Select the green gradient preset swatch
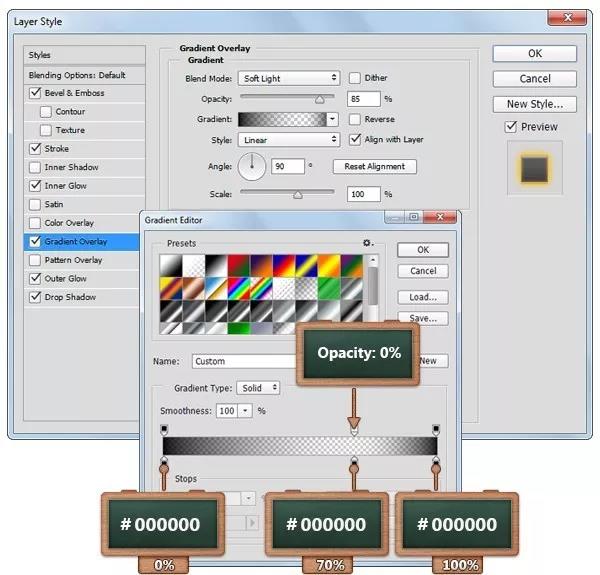Screen dimensions: 600x575 click(329, 288)
